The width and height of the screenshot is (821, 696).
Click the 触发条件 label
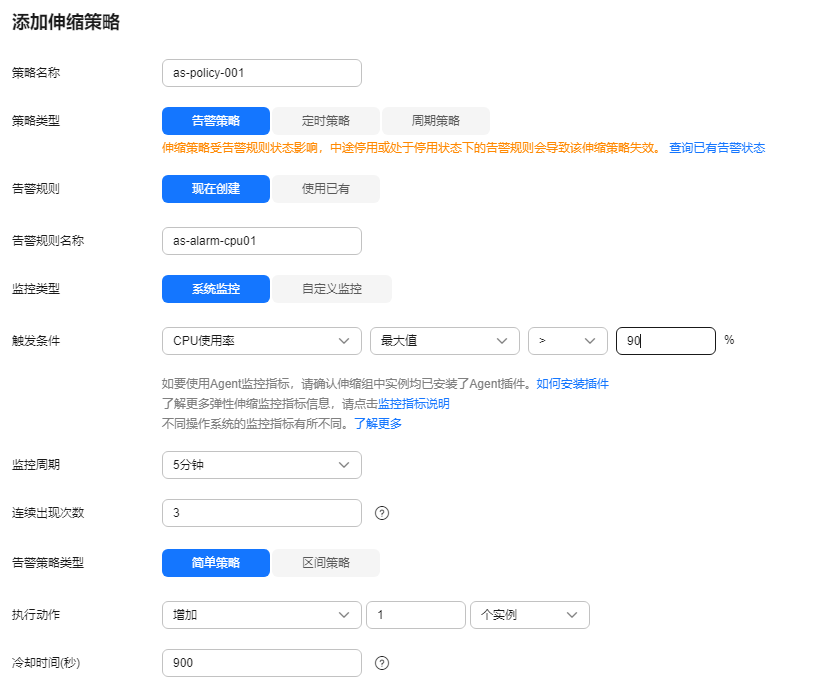tap(36, 341)
